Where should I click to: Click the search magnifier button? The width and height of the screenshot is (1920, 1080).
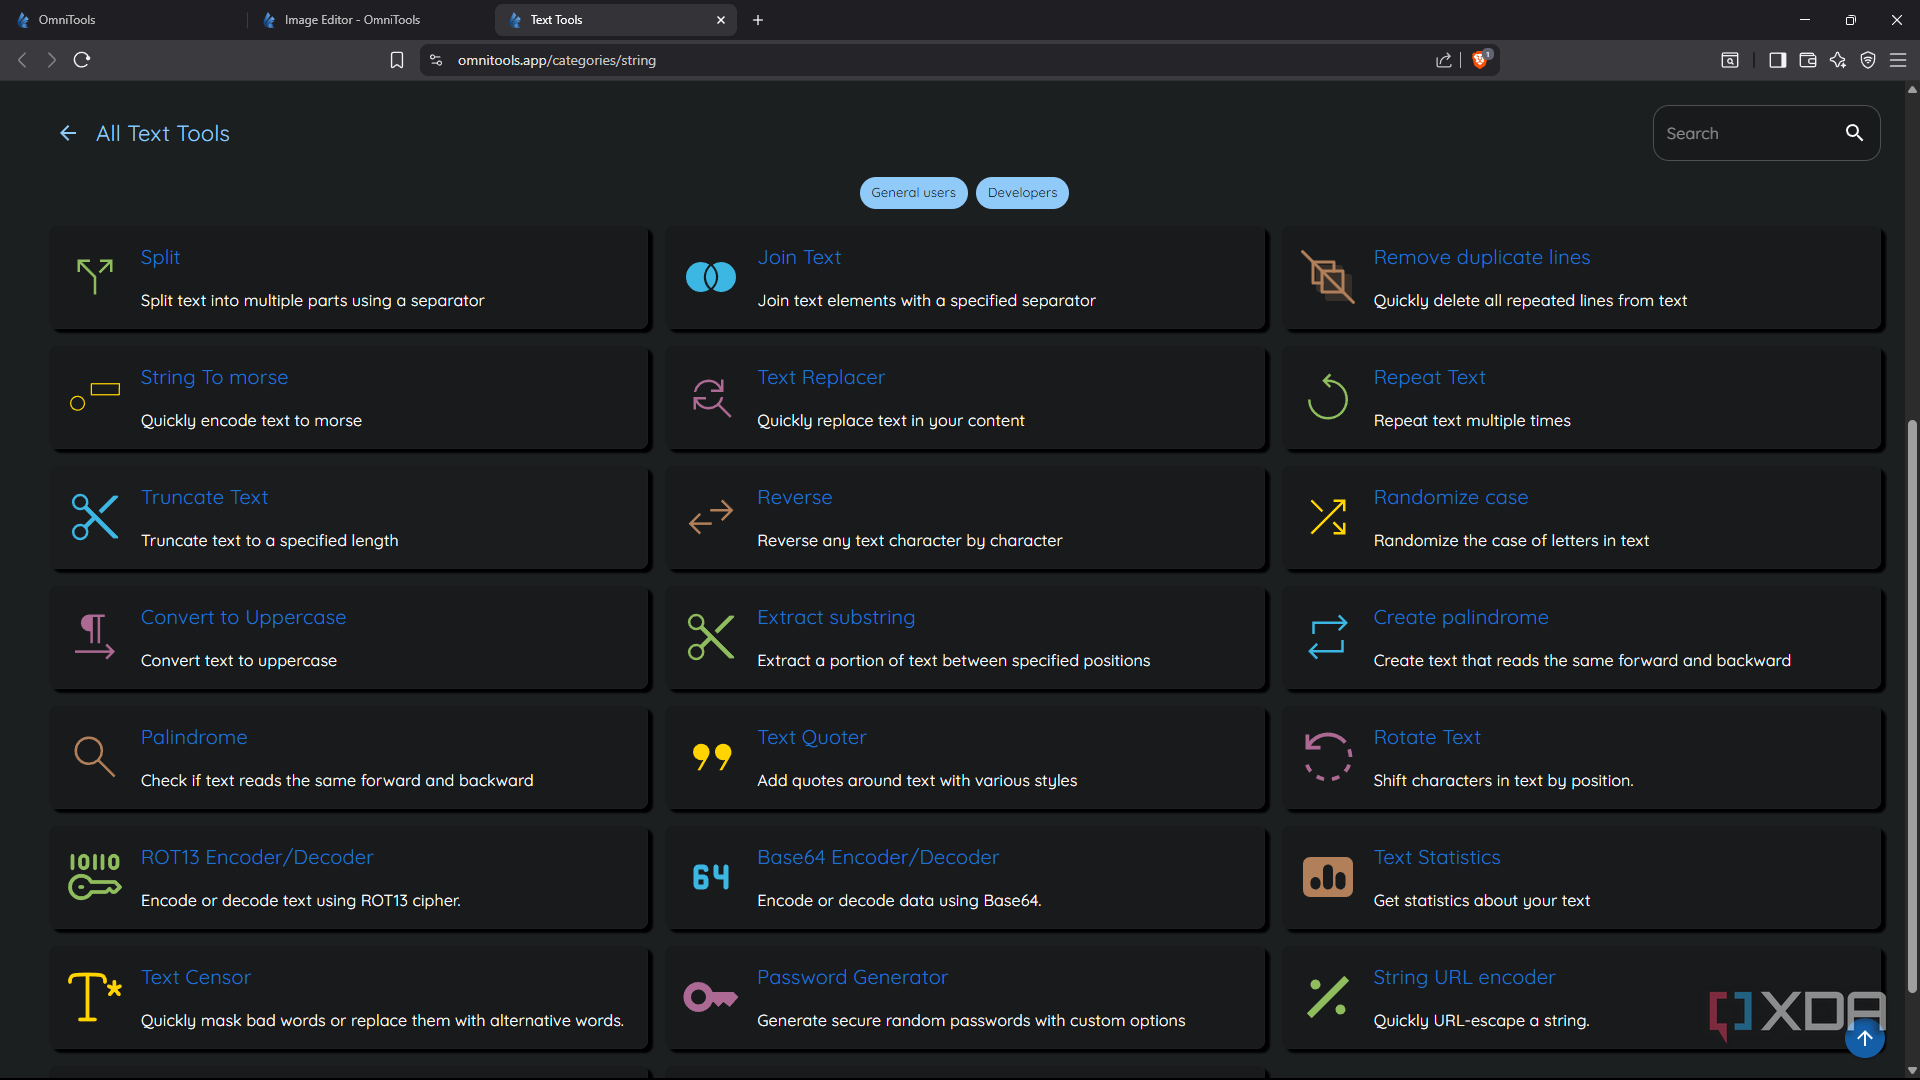tap(1854, 133)
